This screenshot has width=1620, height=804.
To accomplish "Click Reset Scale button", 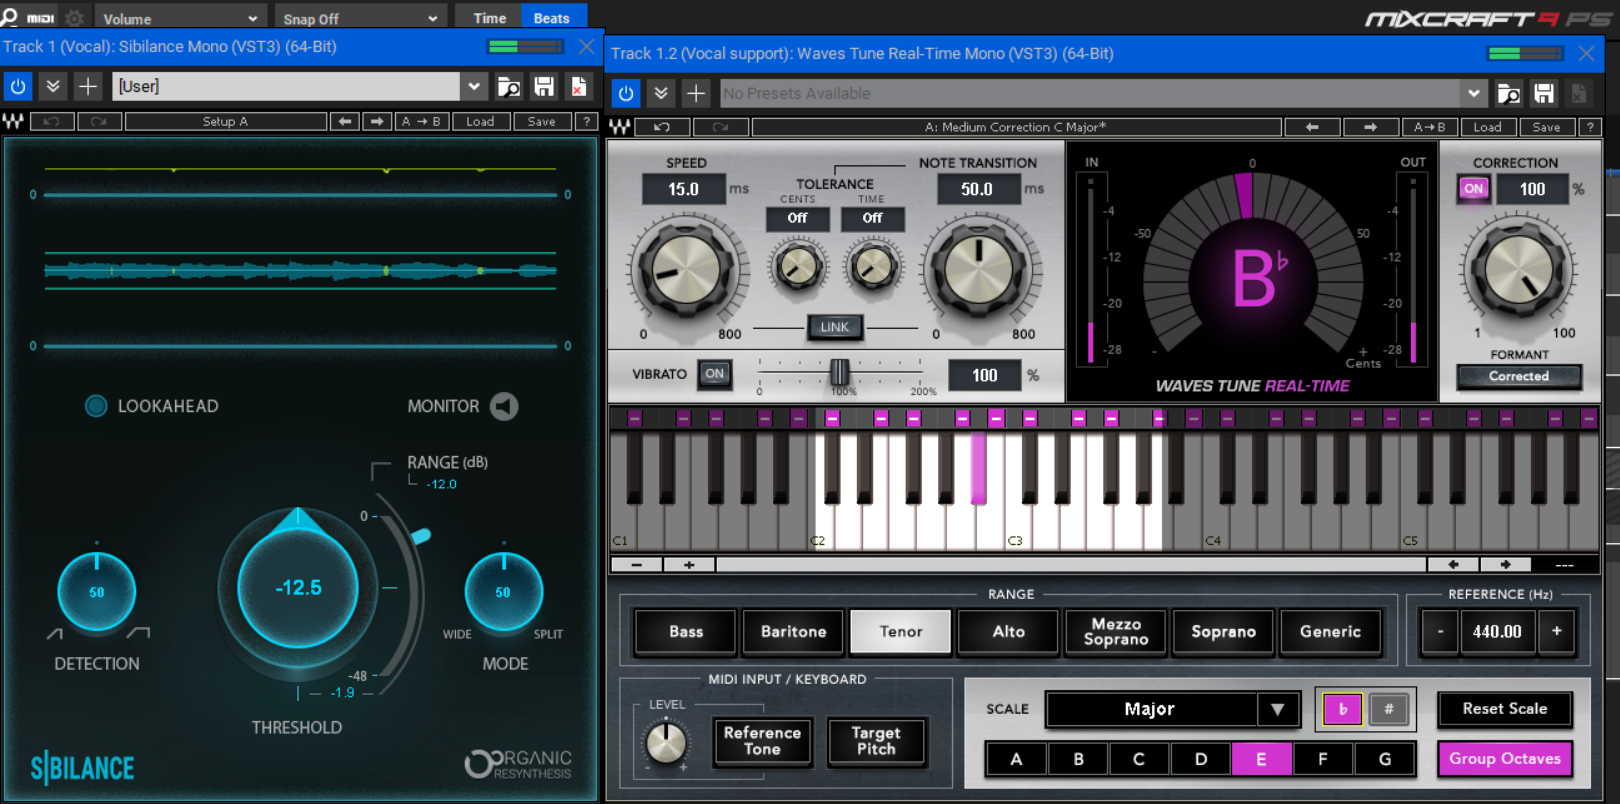I will [x=1505, y=709].
